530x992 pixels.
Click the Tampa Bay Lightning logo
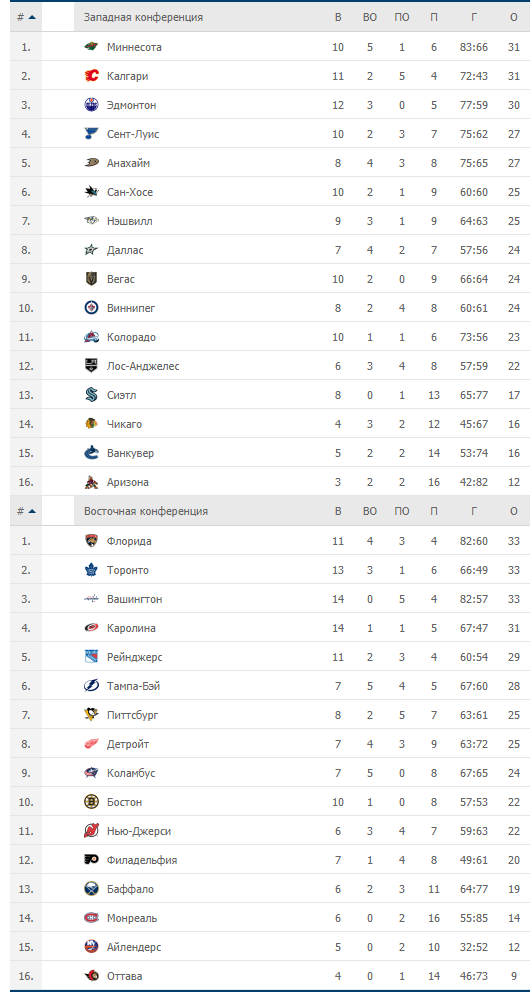tap(92, 686)
